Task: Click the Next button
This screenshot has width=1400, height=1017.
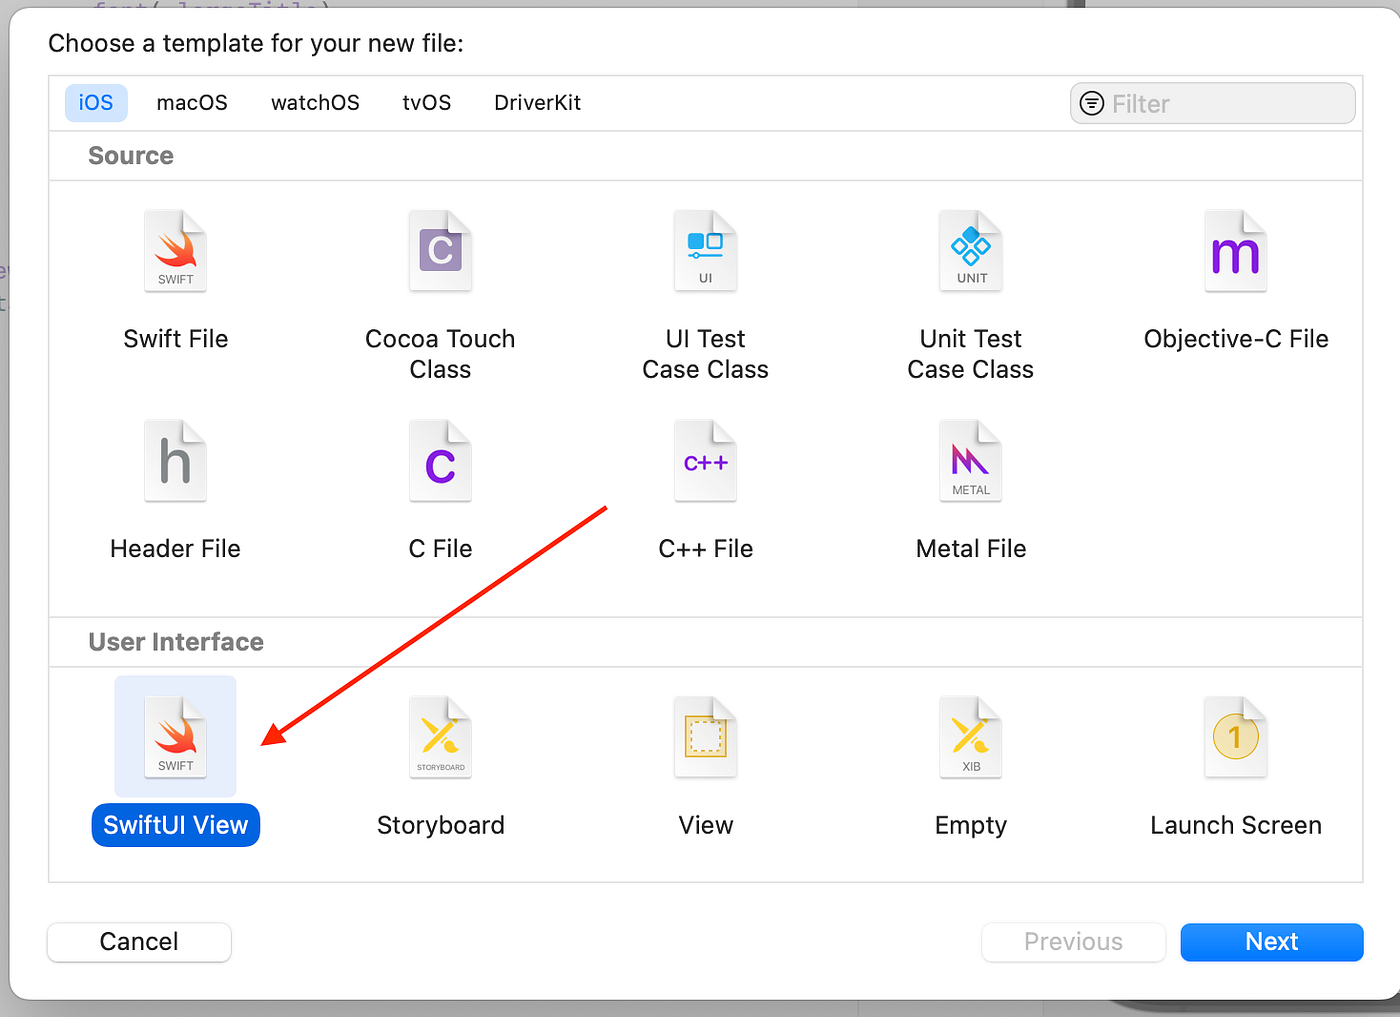Action: (x=1271, y=941)
